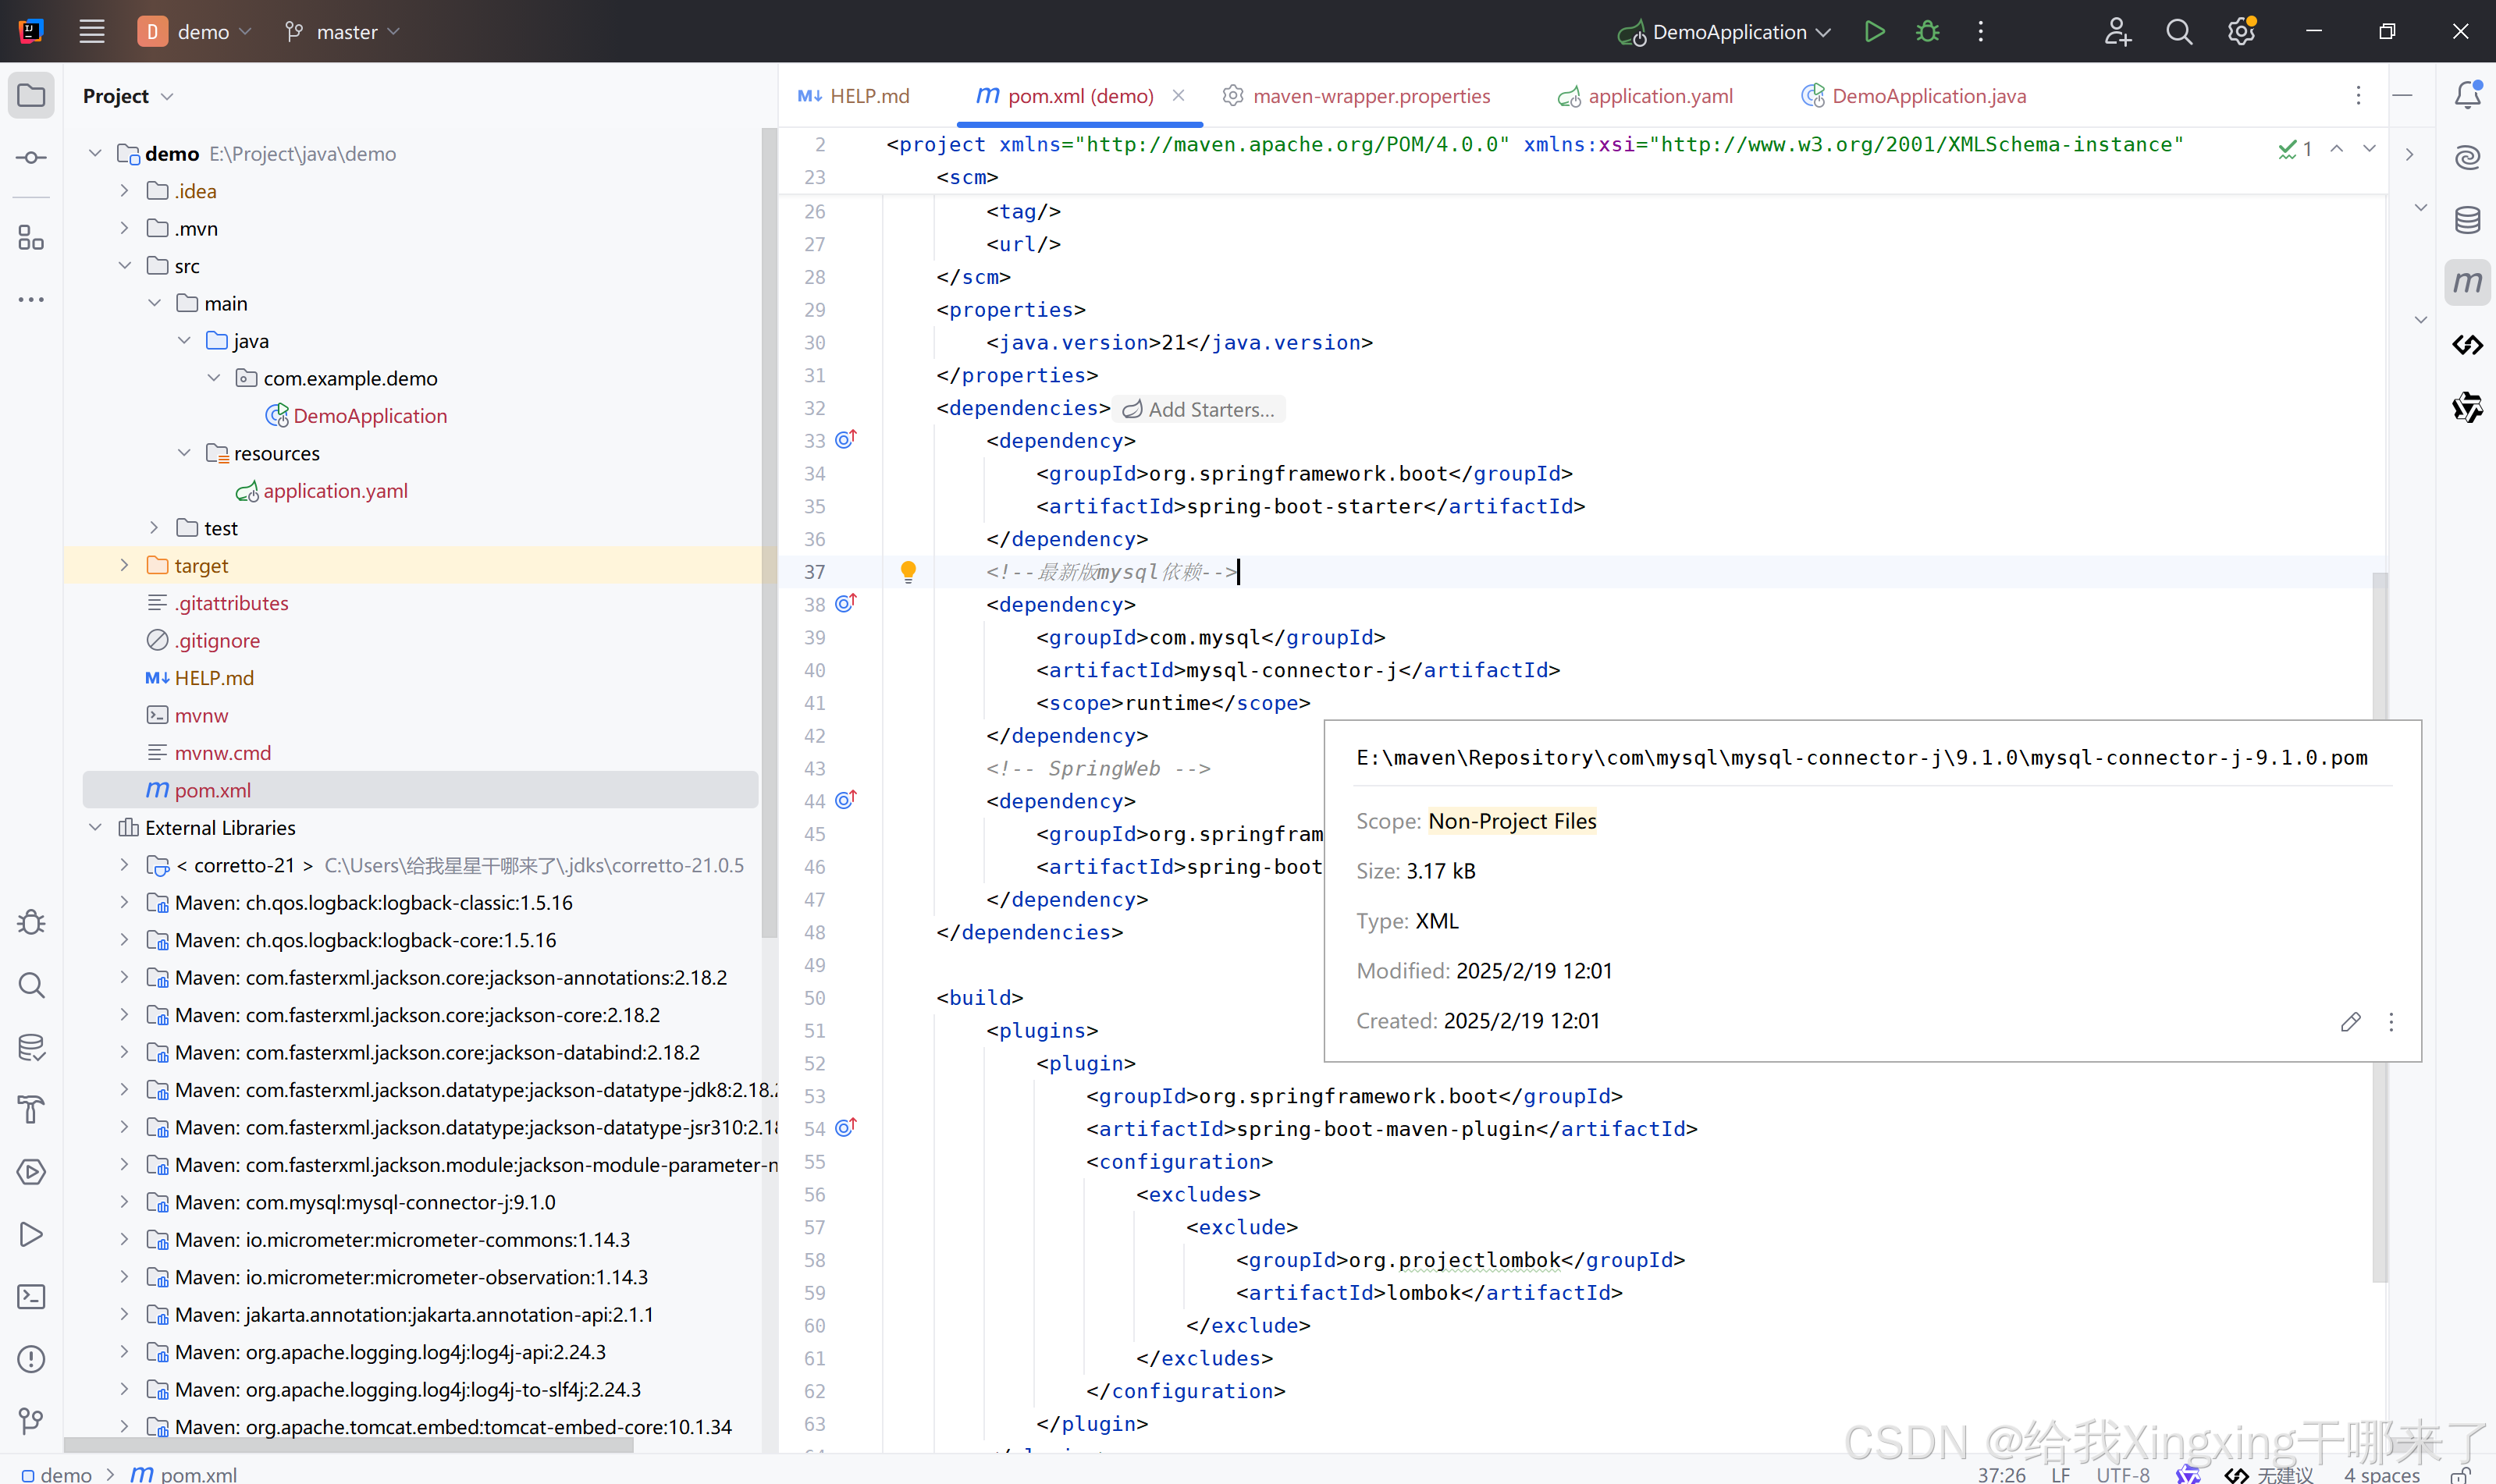
Task: Run DemoApplication with the green play button
Action: tap(1874, 32)
